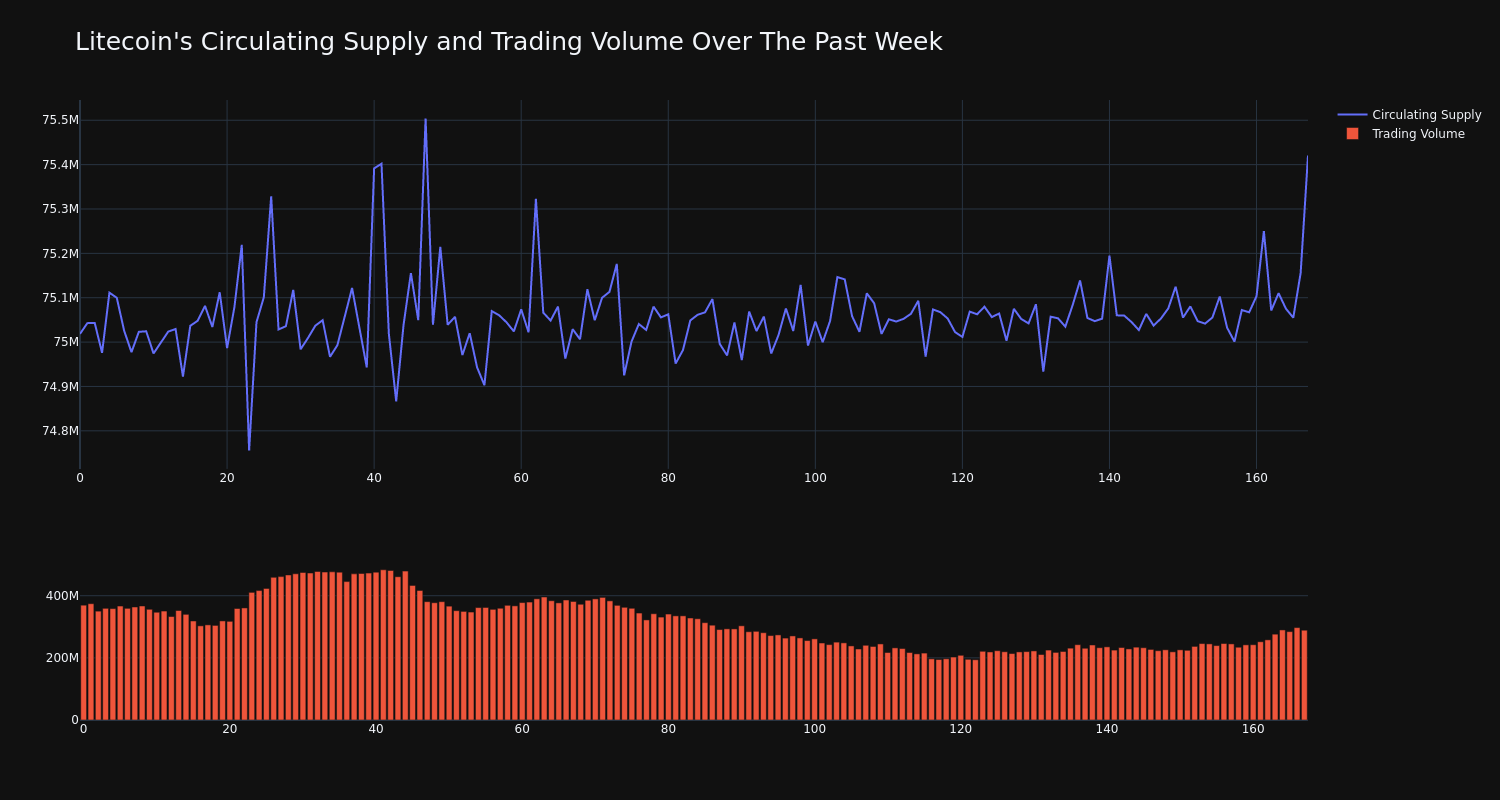
Task: Click the lowest supply dip below 74.8M
Action: (x=249, y=449)
